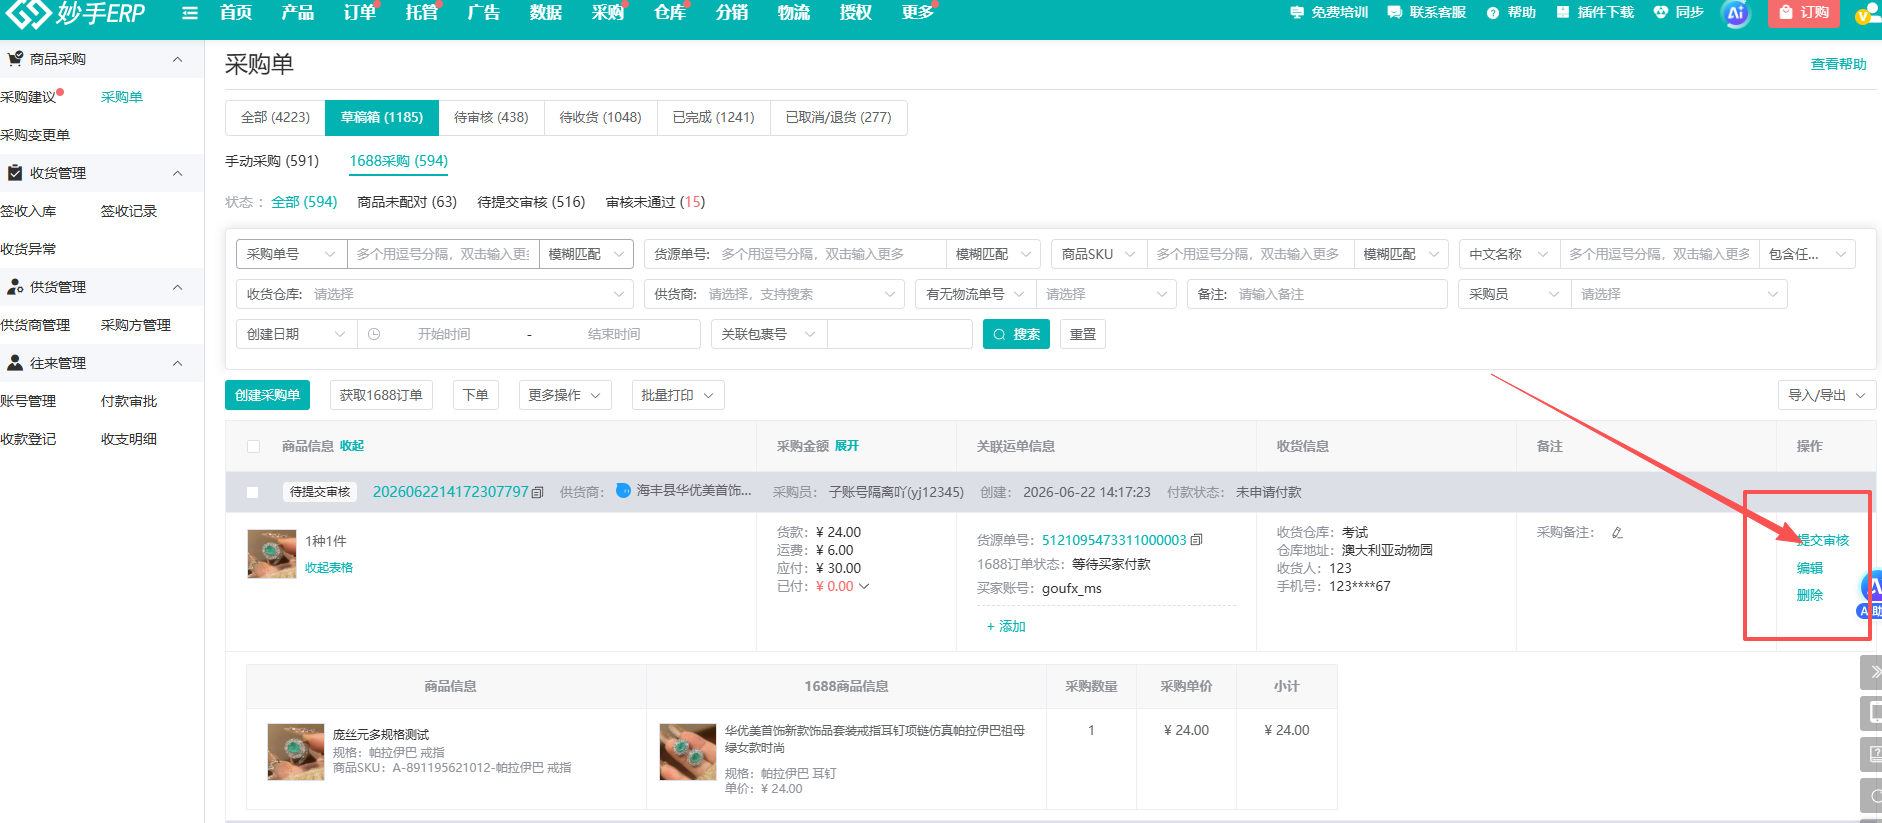Click the 免费培训 icon link
The width and height of the screenshot is (1882, 823).
tap(1297, 13)
